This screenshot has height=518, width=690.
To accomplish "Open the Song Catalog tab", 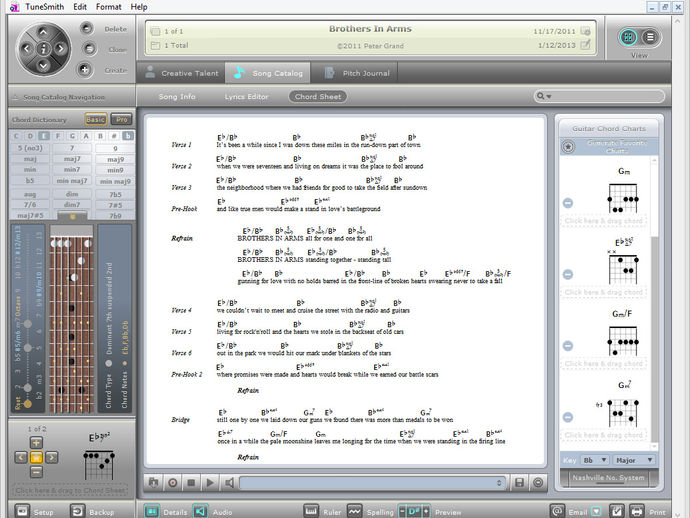I will [x=268, y=73].
